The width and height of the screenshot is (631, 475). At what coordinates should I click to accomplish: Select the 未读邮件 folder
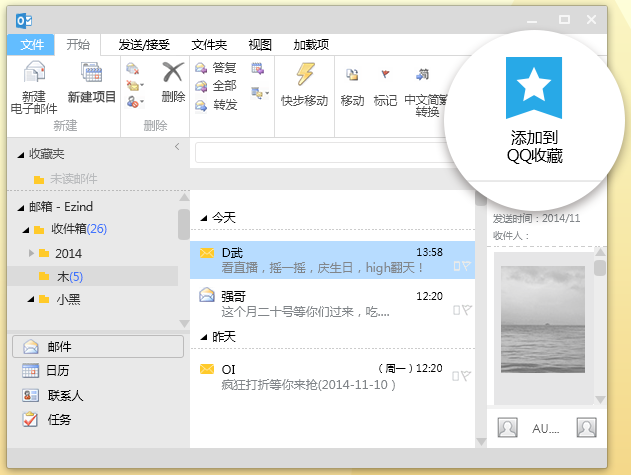[66, 179]
